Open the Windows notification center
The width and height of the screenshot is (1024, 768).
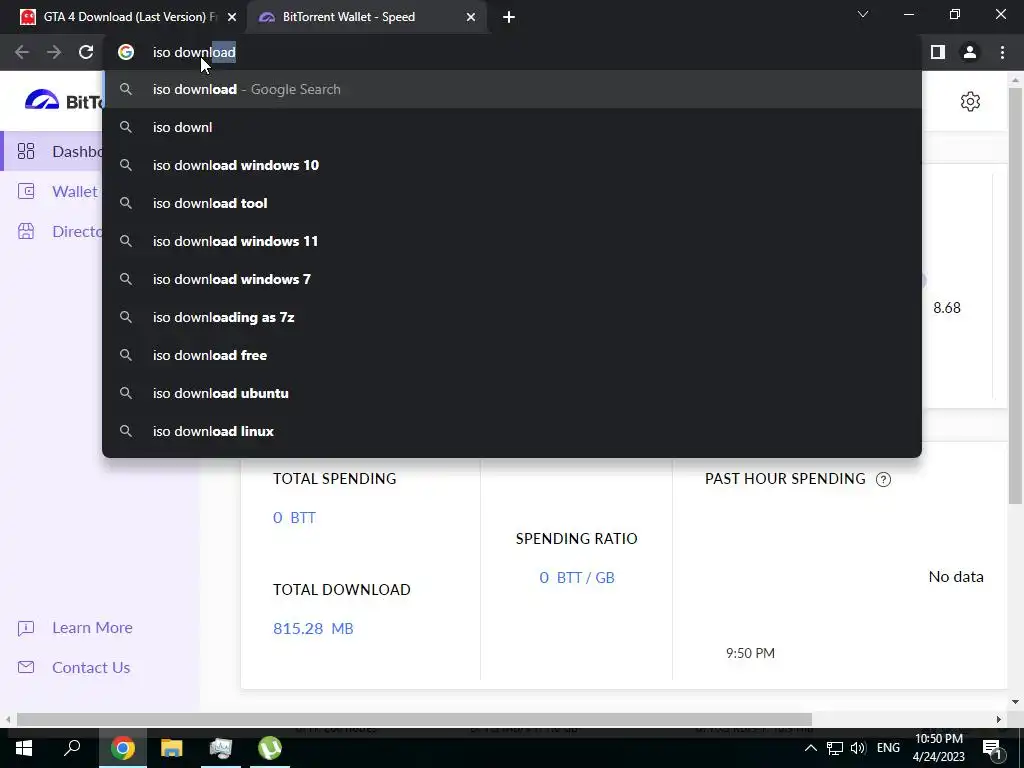coord(992,748)
